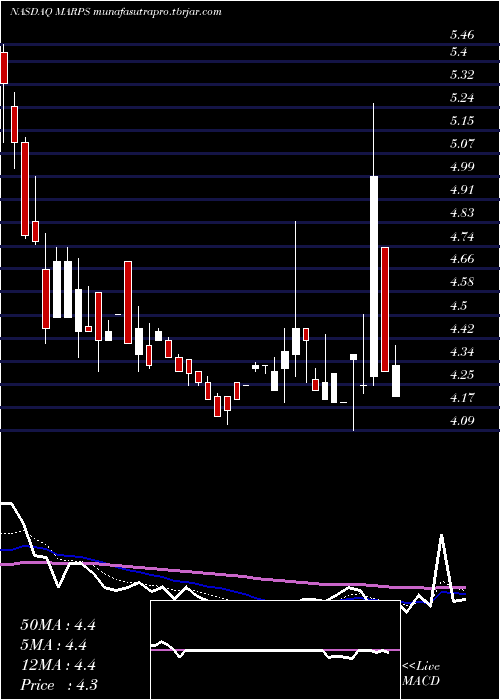The image size is (500, 700).
Task: Click the last white candle at chart's right end
Action: (x=396, y=381)
